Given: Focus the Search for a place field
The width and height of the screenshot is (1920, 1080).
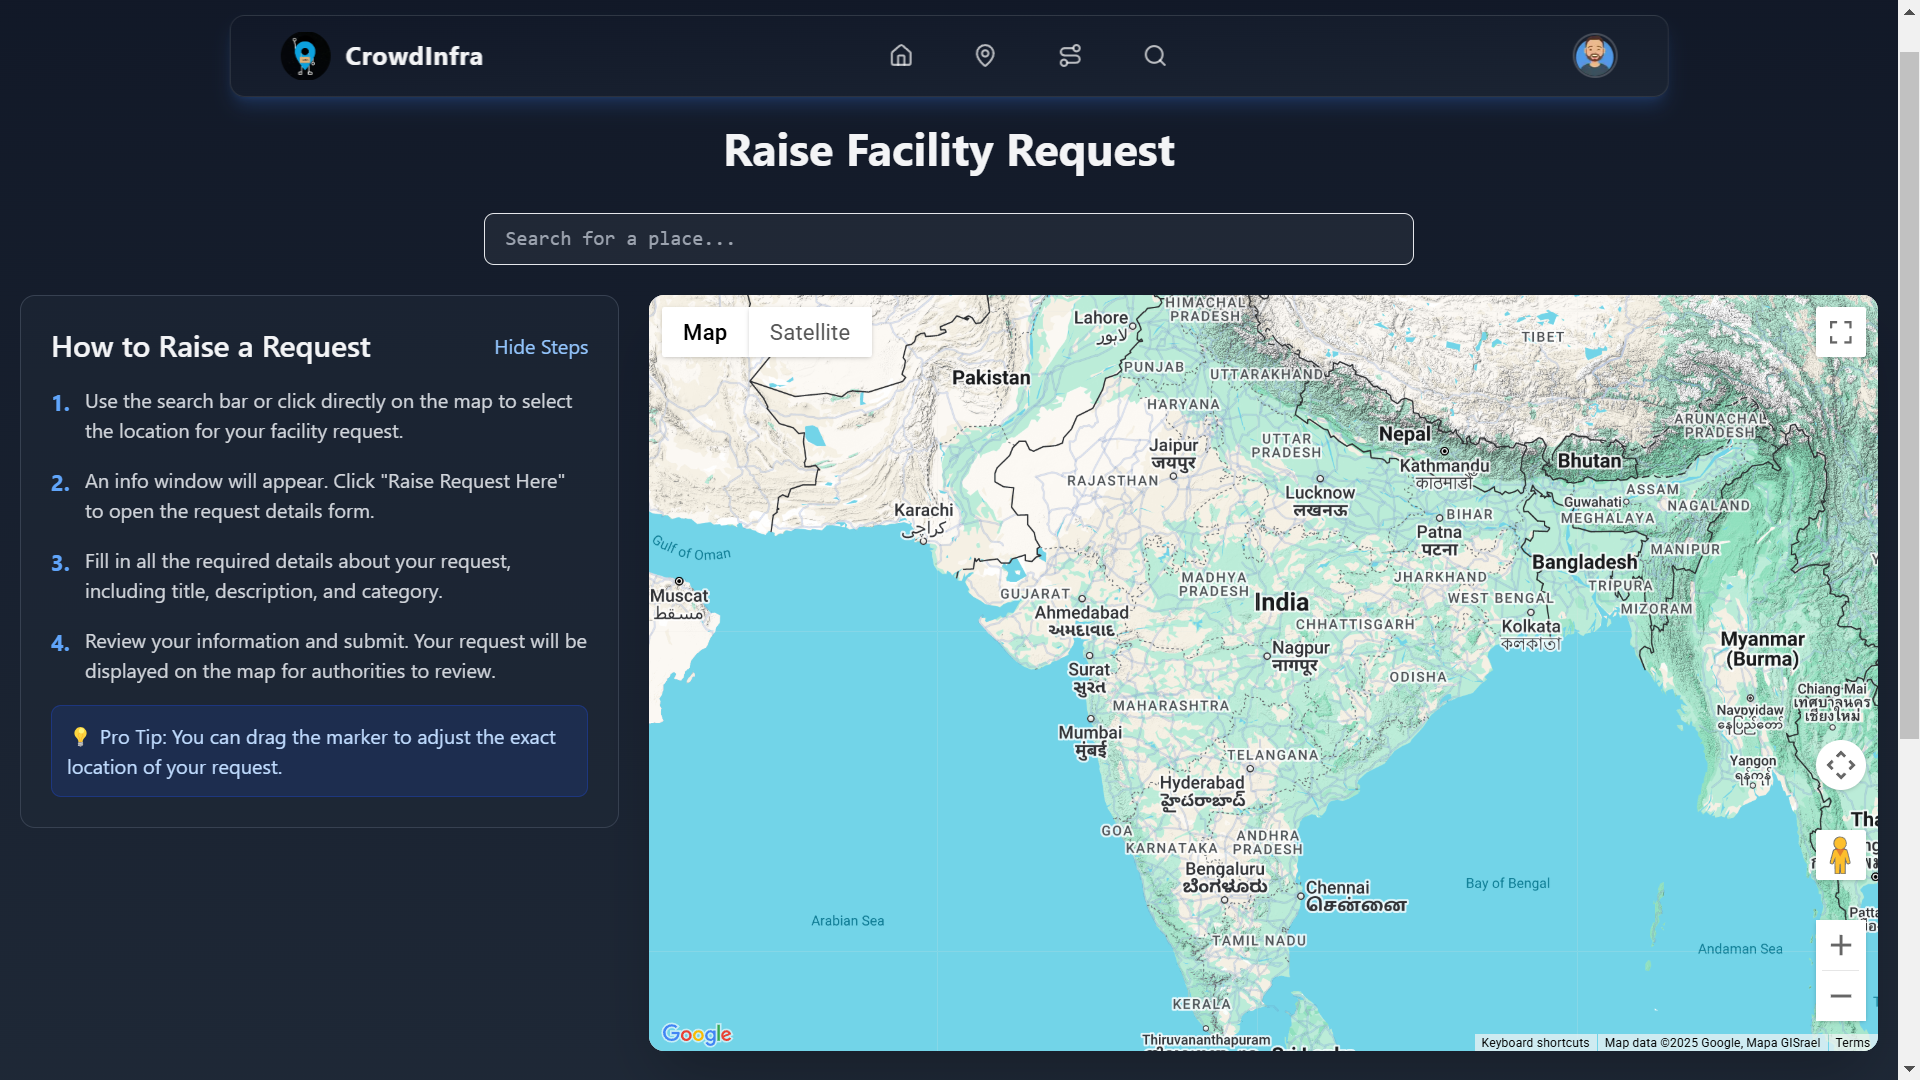Looking at the screenshot, I should tap(948, 239).
